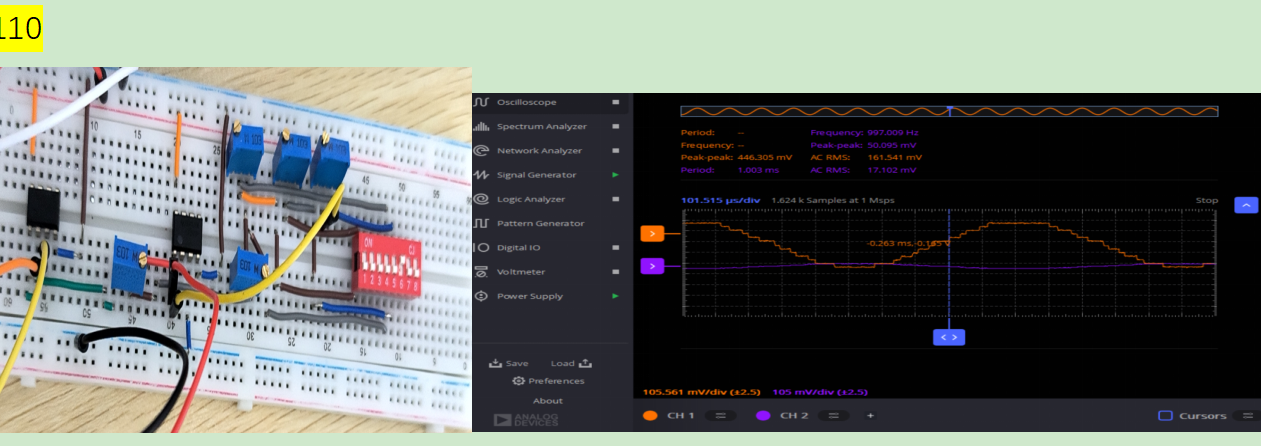The image size is (1261, 446).
Task: Select the Logic Analyzer menu label
Action: [531, 199]
